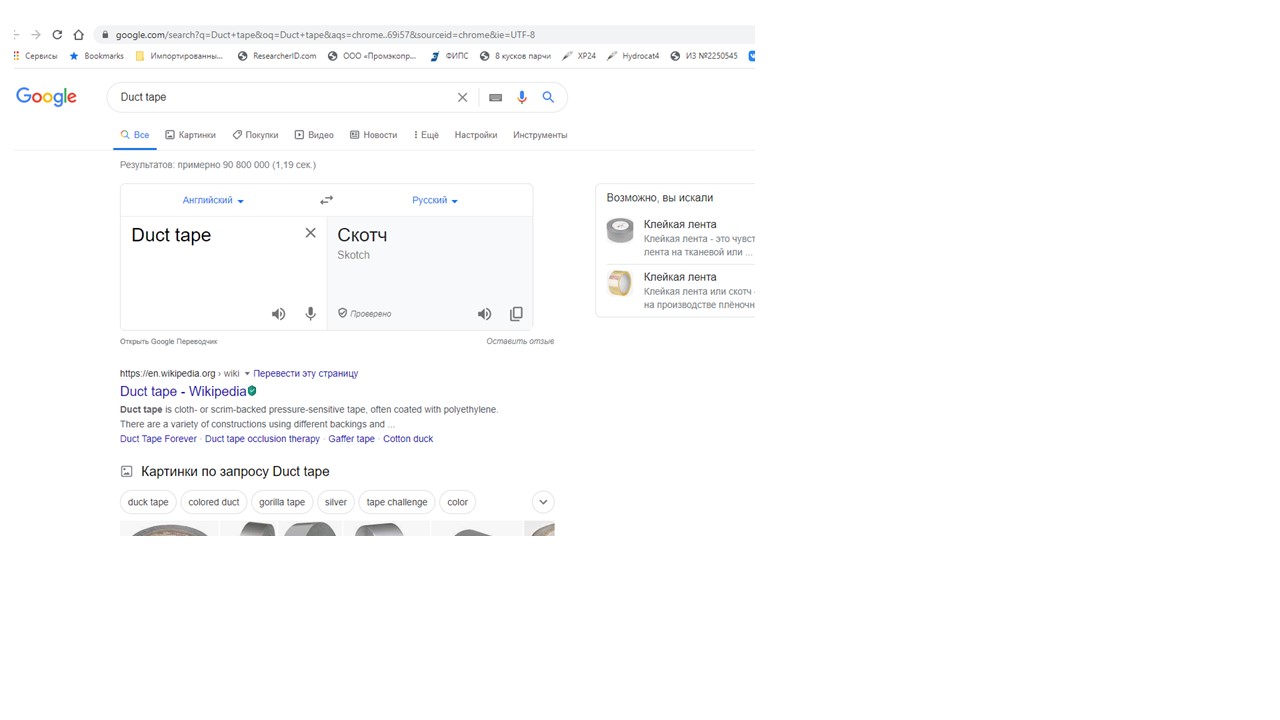This screenshot has width=1280, height=720.
Task: Go forward with the browser arrow
Action: pos(36,35)
